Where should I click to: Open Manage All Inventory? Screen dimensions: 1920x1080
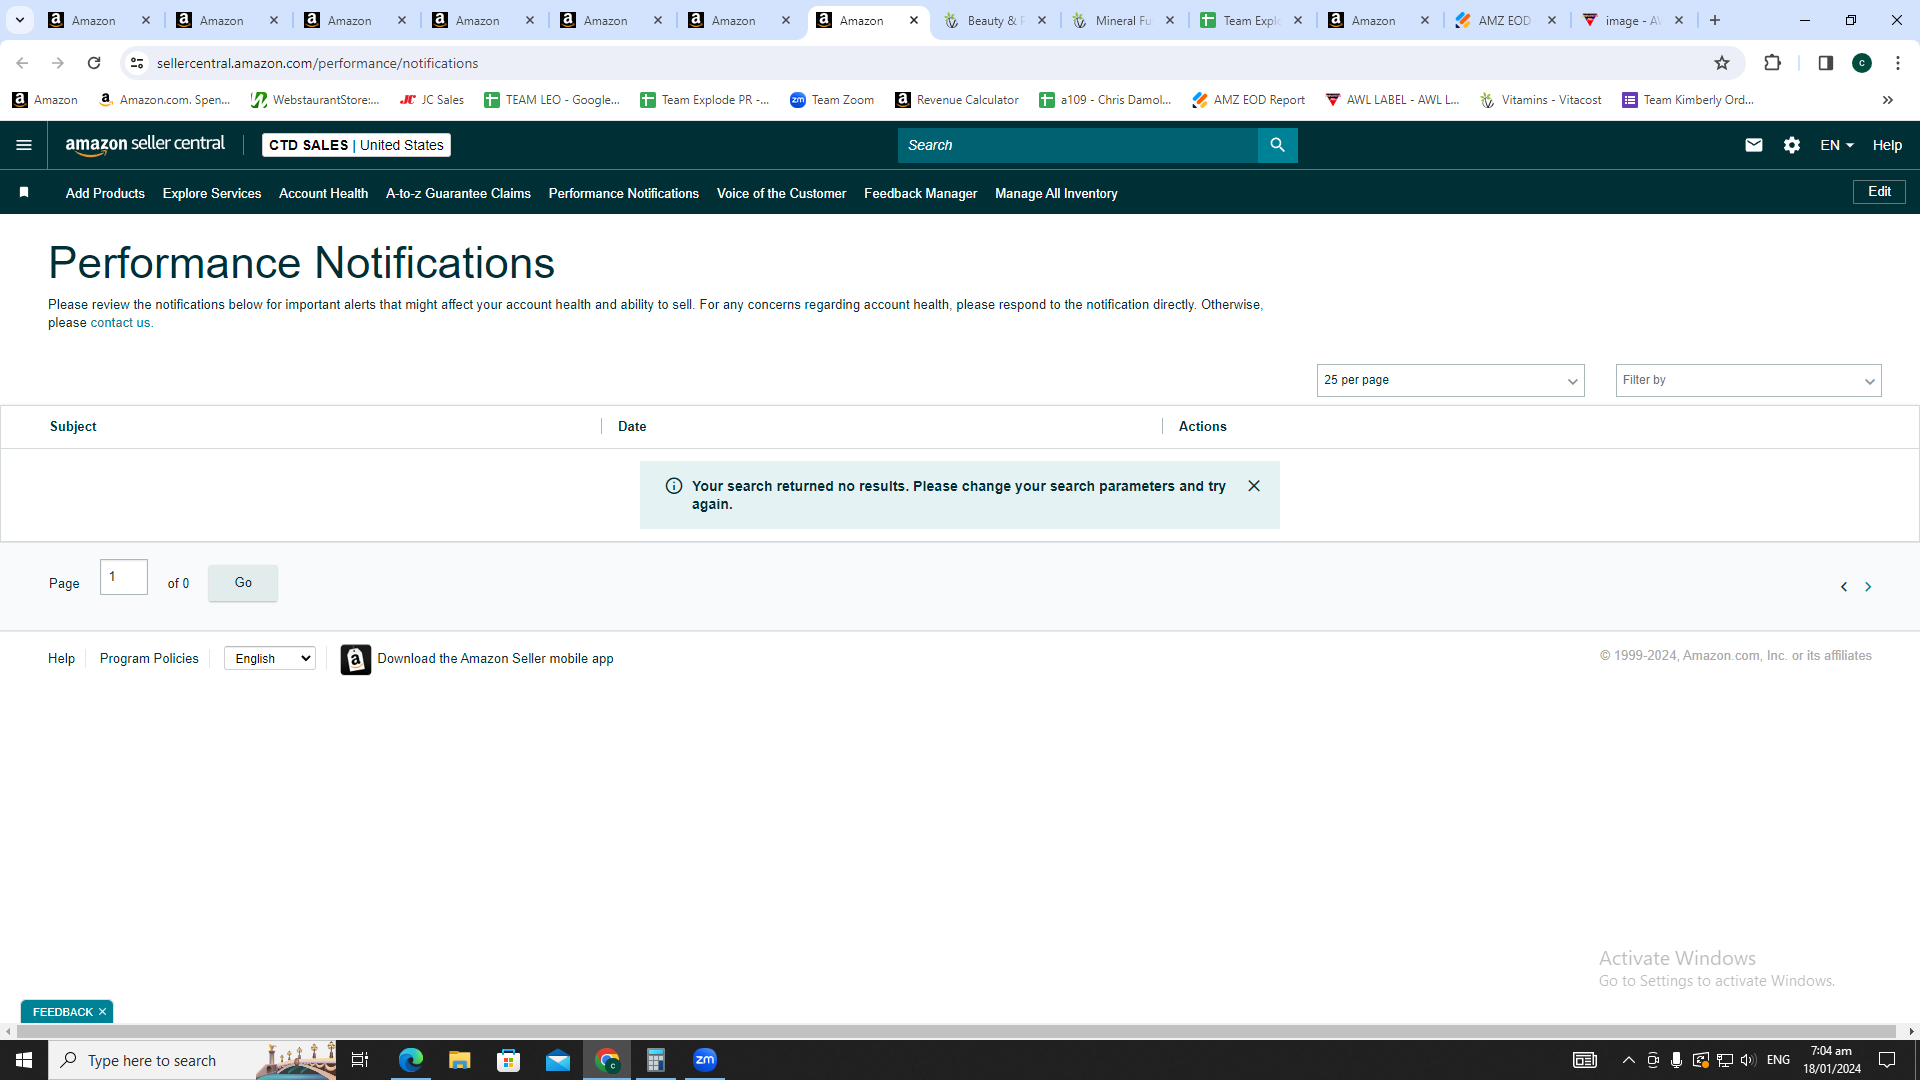(x=1056, y=193)
